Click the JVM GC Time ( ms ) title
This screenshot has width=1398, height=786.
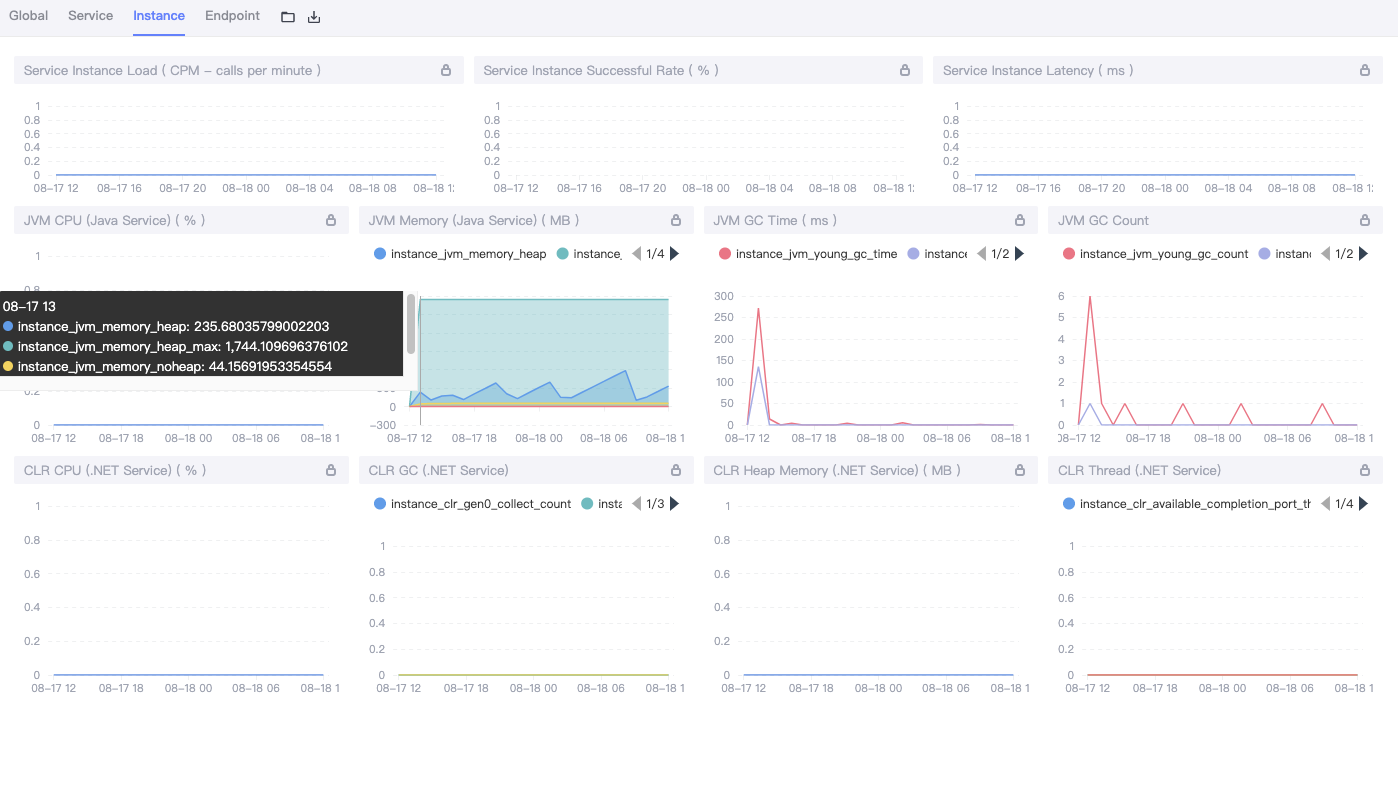[x=775, y=220]
